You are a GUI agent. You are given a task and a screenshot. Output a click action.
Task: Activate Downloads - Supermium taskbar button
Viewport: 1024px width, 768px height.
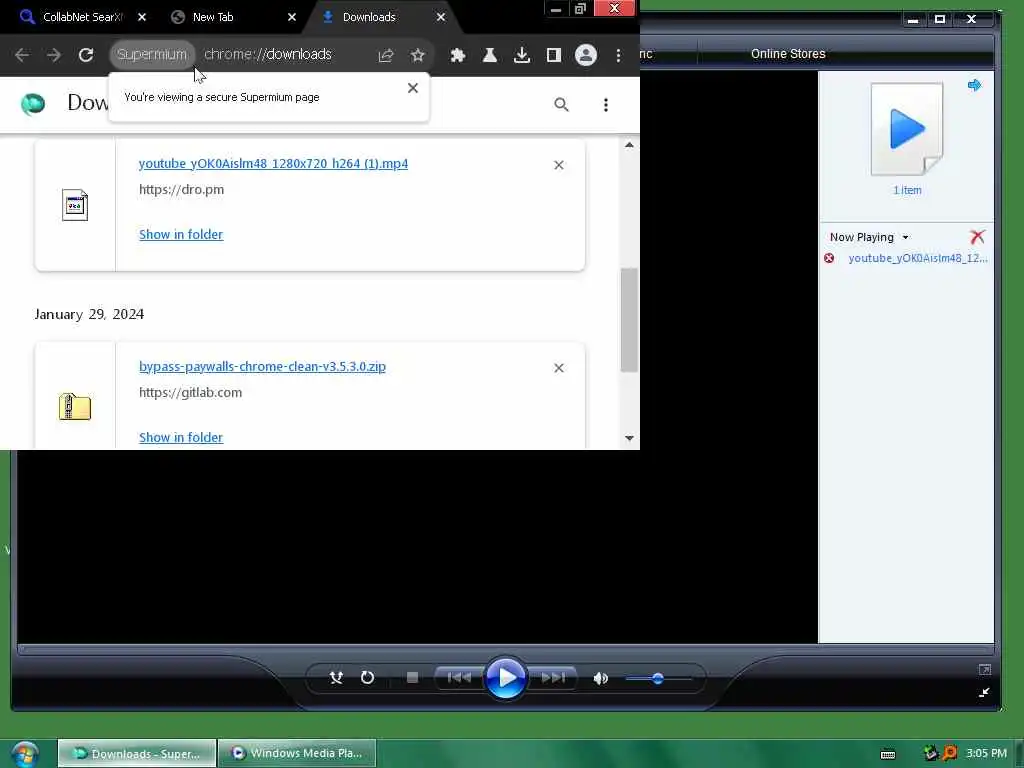(x=136, y=754)
